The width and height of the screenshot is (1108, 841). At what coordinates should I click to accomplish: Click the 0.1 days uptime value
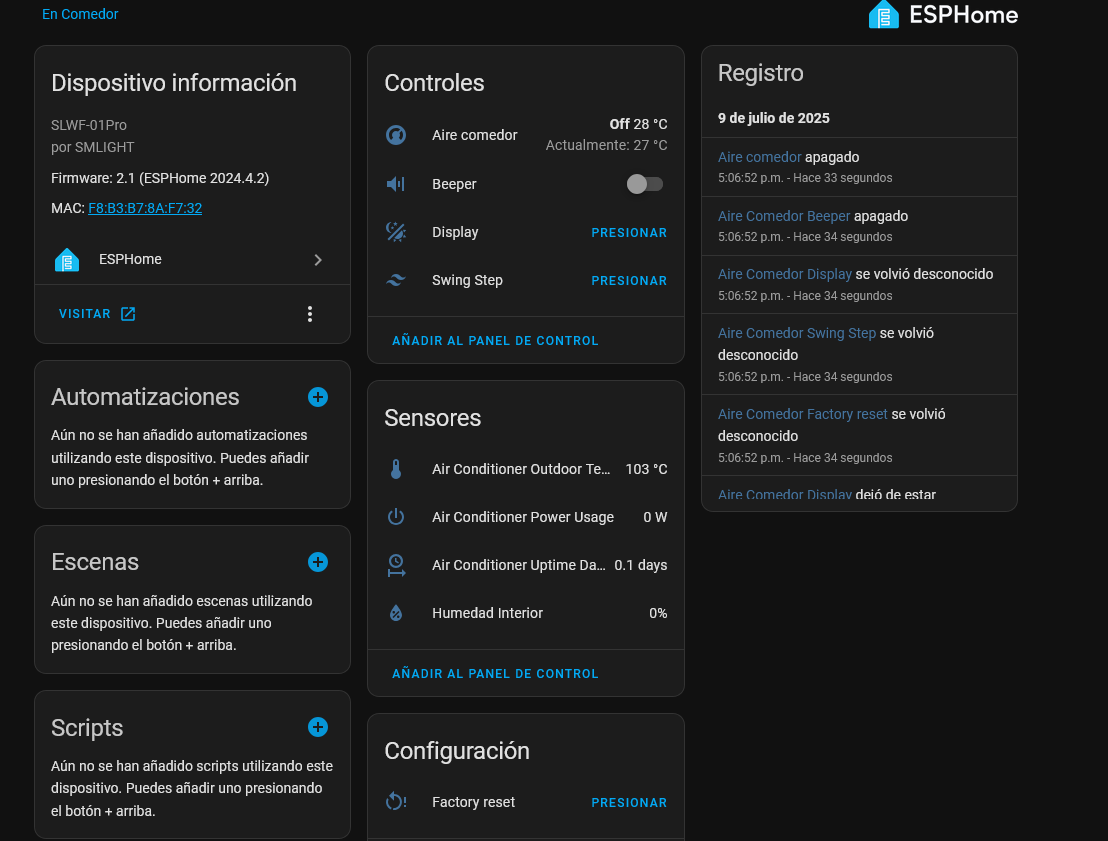640,565
